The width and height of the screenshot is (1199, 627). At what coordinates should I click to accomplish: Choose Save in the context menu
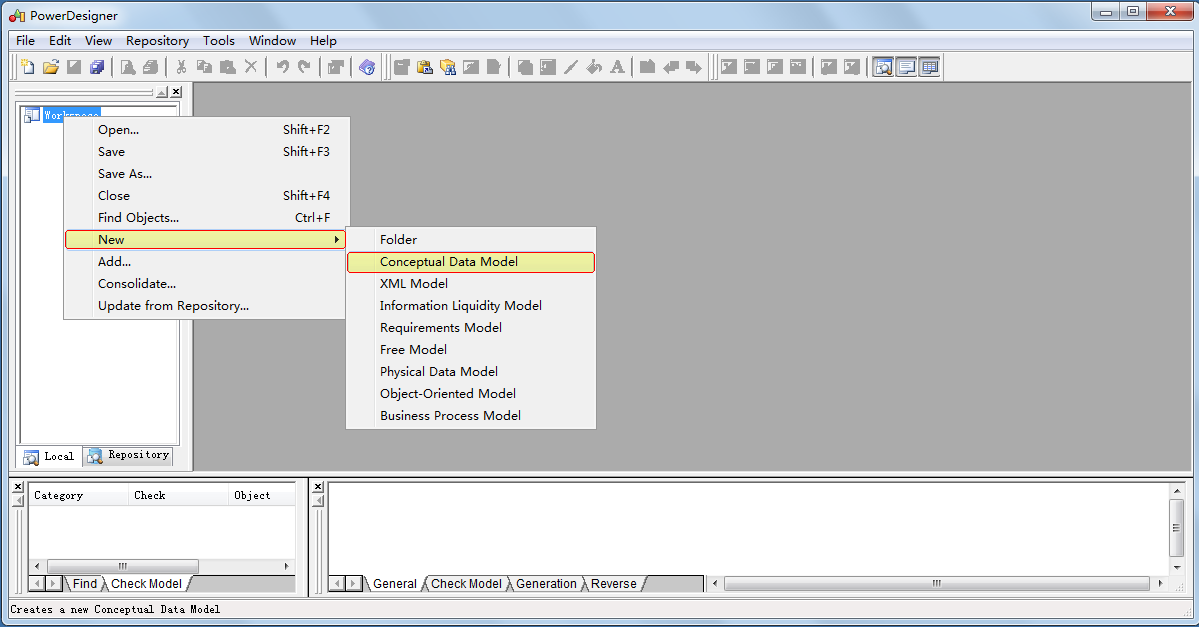click(206, 151)
